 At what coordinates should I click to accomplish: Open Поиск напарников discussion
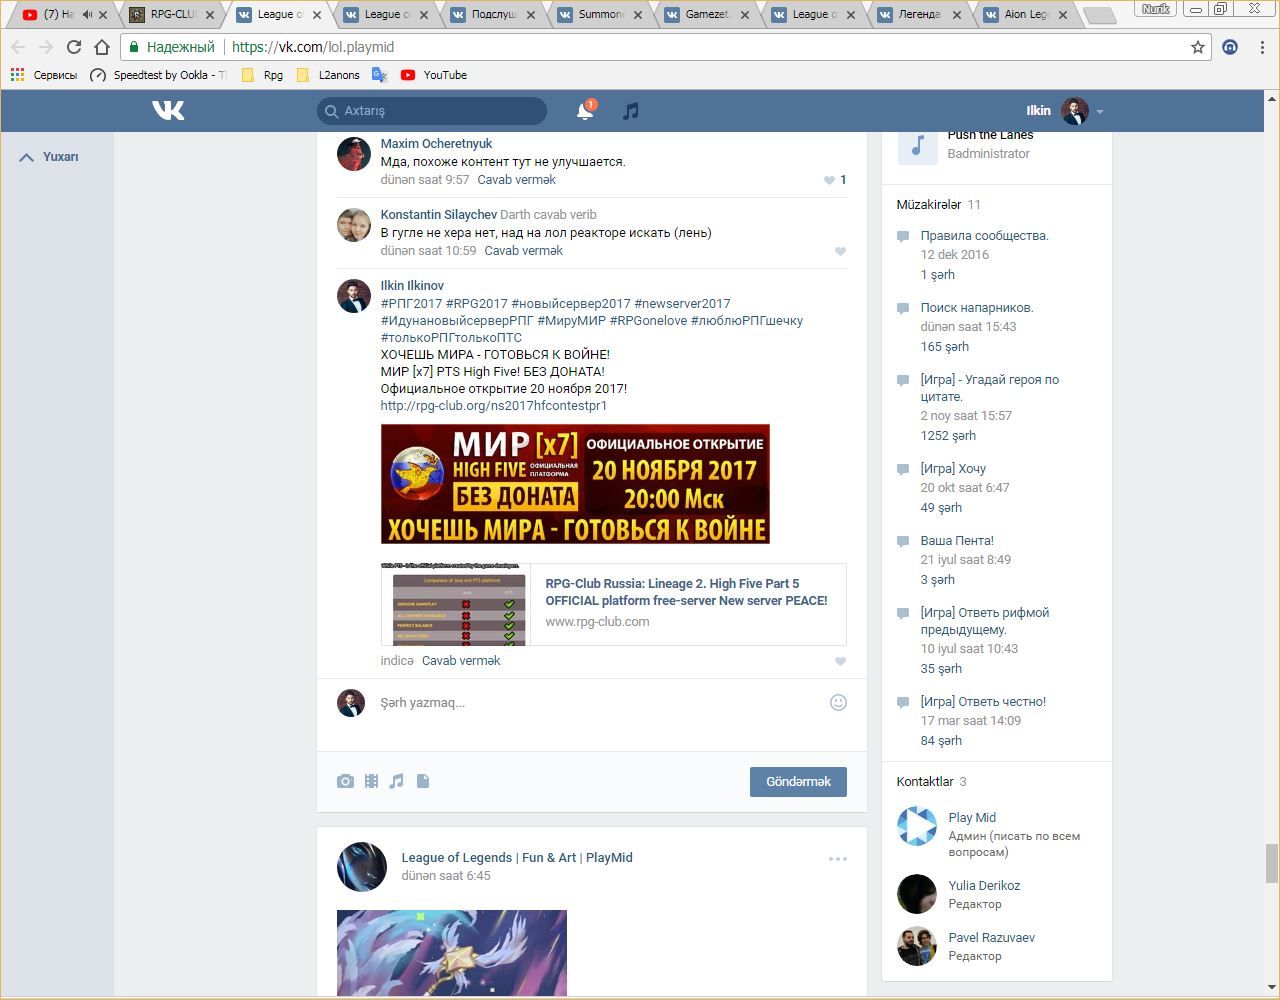pyautogui.click(x=977, y=308)
